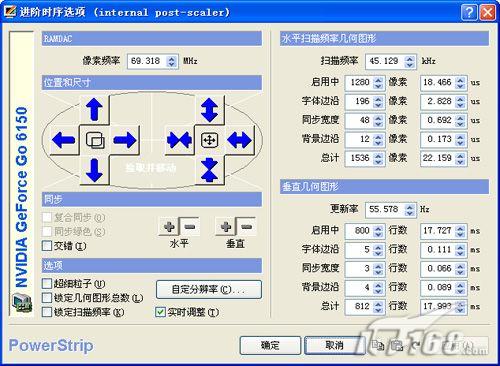Decrease 像素频率 with spinner down arrow

(171, 64)
